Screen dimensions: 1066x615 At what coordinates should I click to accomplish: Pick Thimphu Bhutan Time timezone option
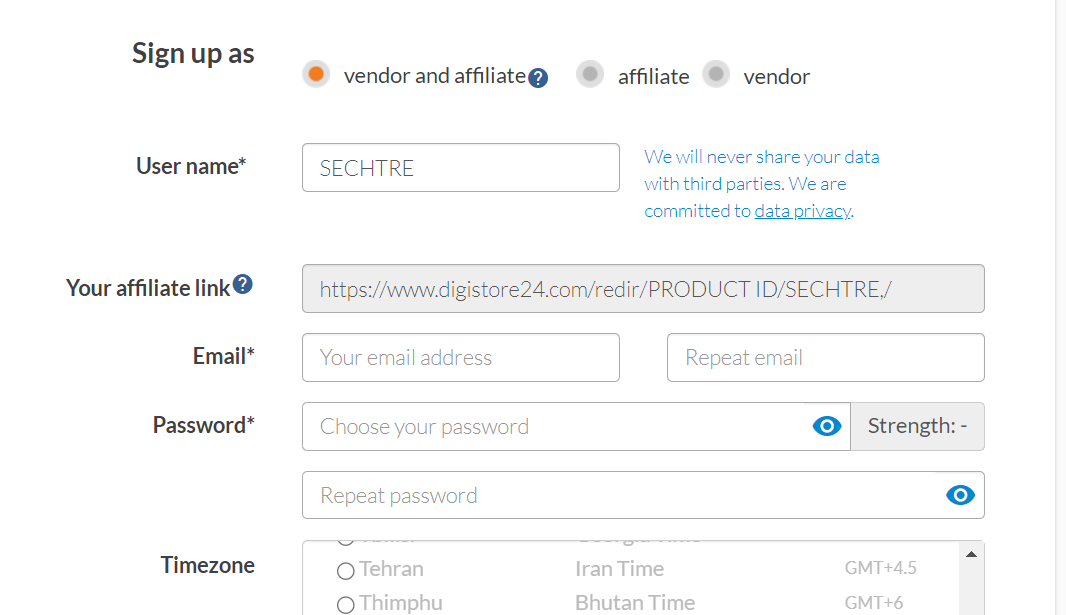346,604
